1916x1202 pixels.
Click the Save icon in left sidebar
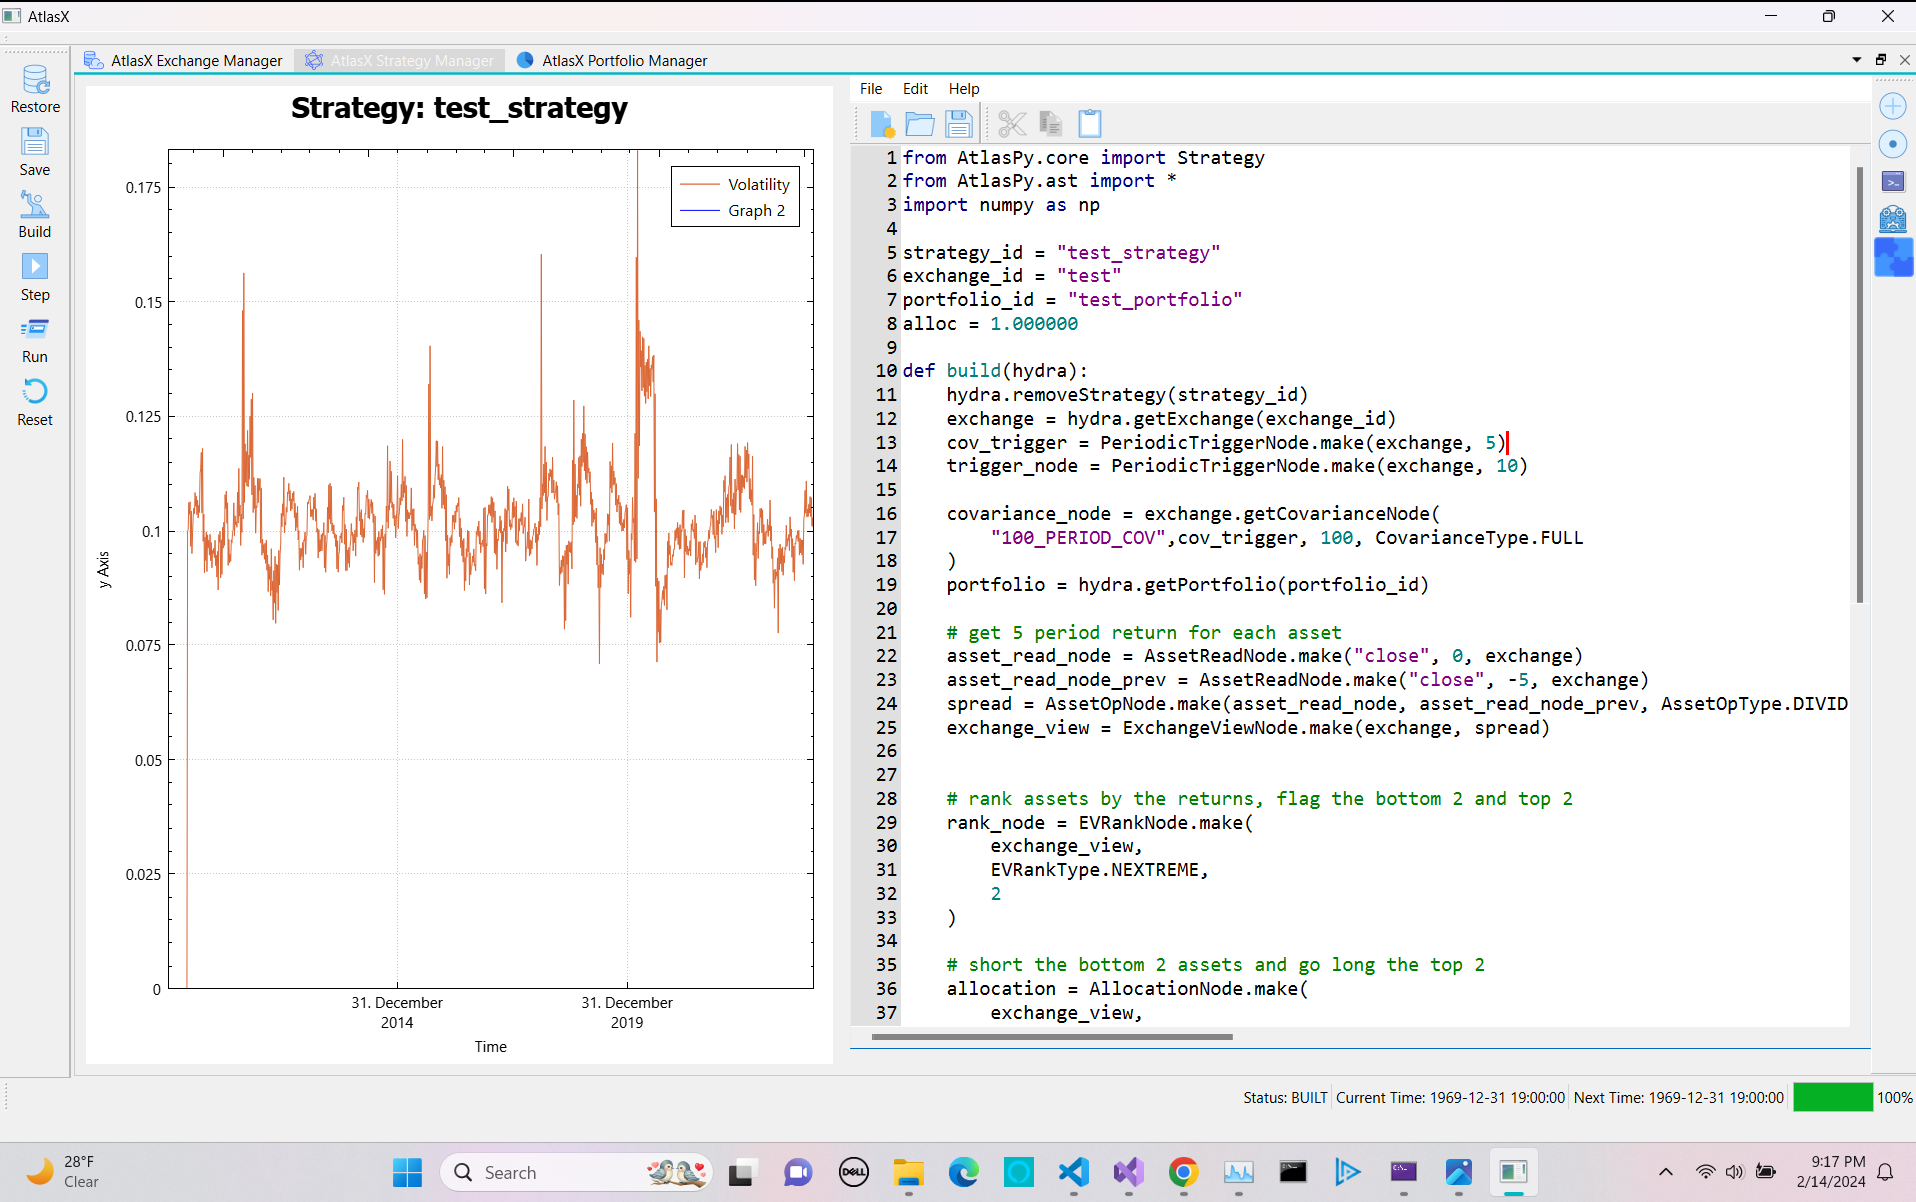coord(35,152)
